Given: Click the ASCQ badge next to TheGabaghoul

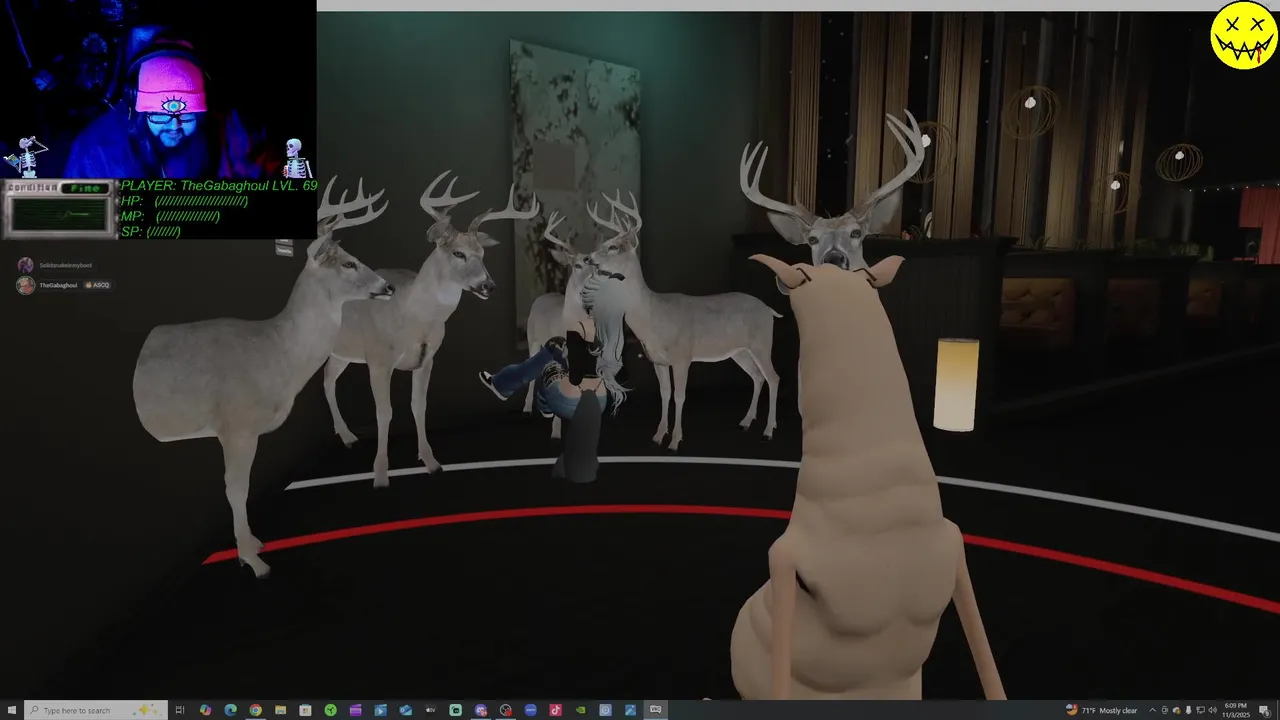Looking at the screenshot, I should click(97, 285).
